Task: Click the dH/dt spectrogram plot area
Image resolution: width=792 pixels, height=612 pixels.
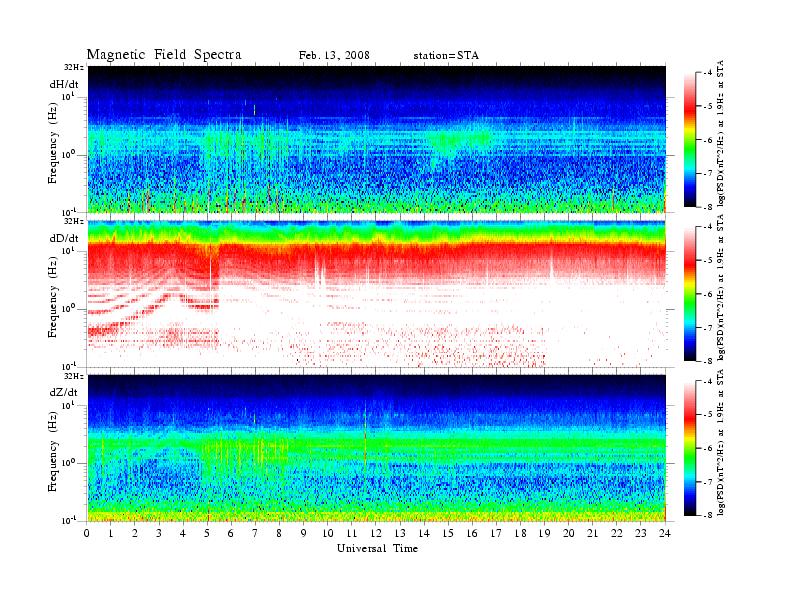Action: pyautogui.click(x=376, y=139)
